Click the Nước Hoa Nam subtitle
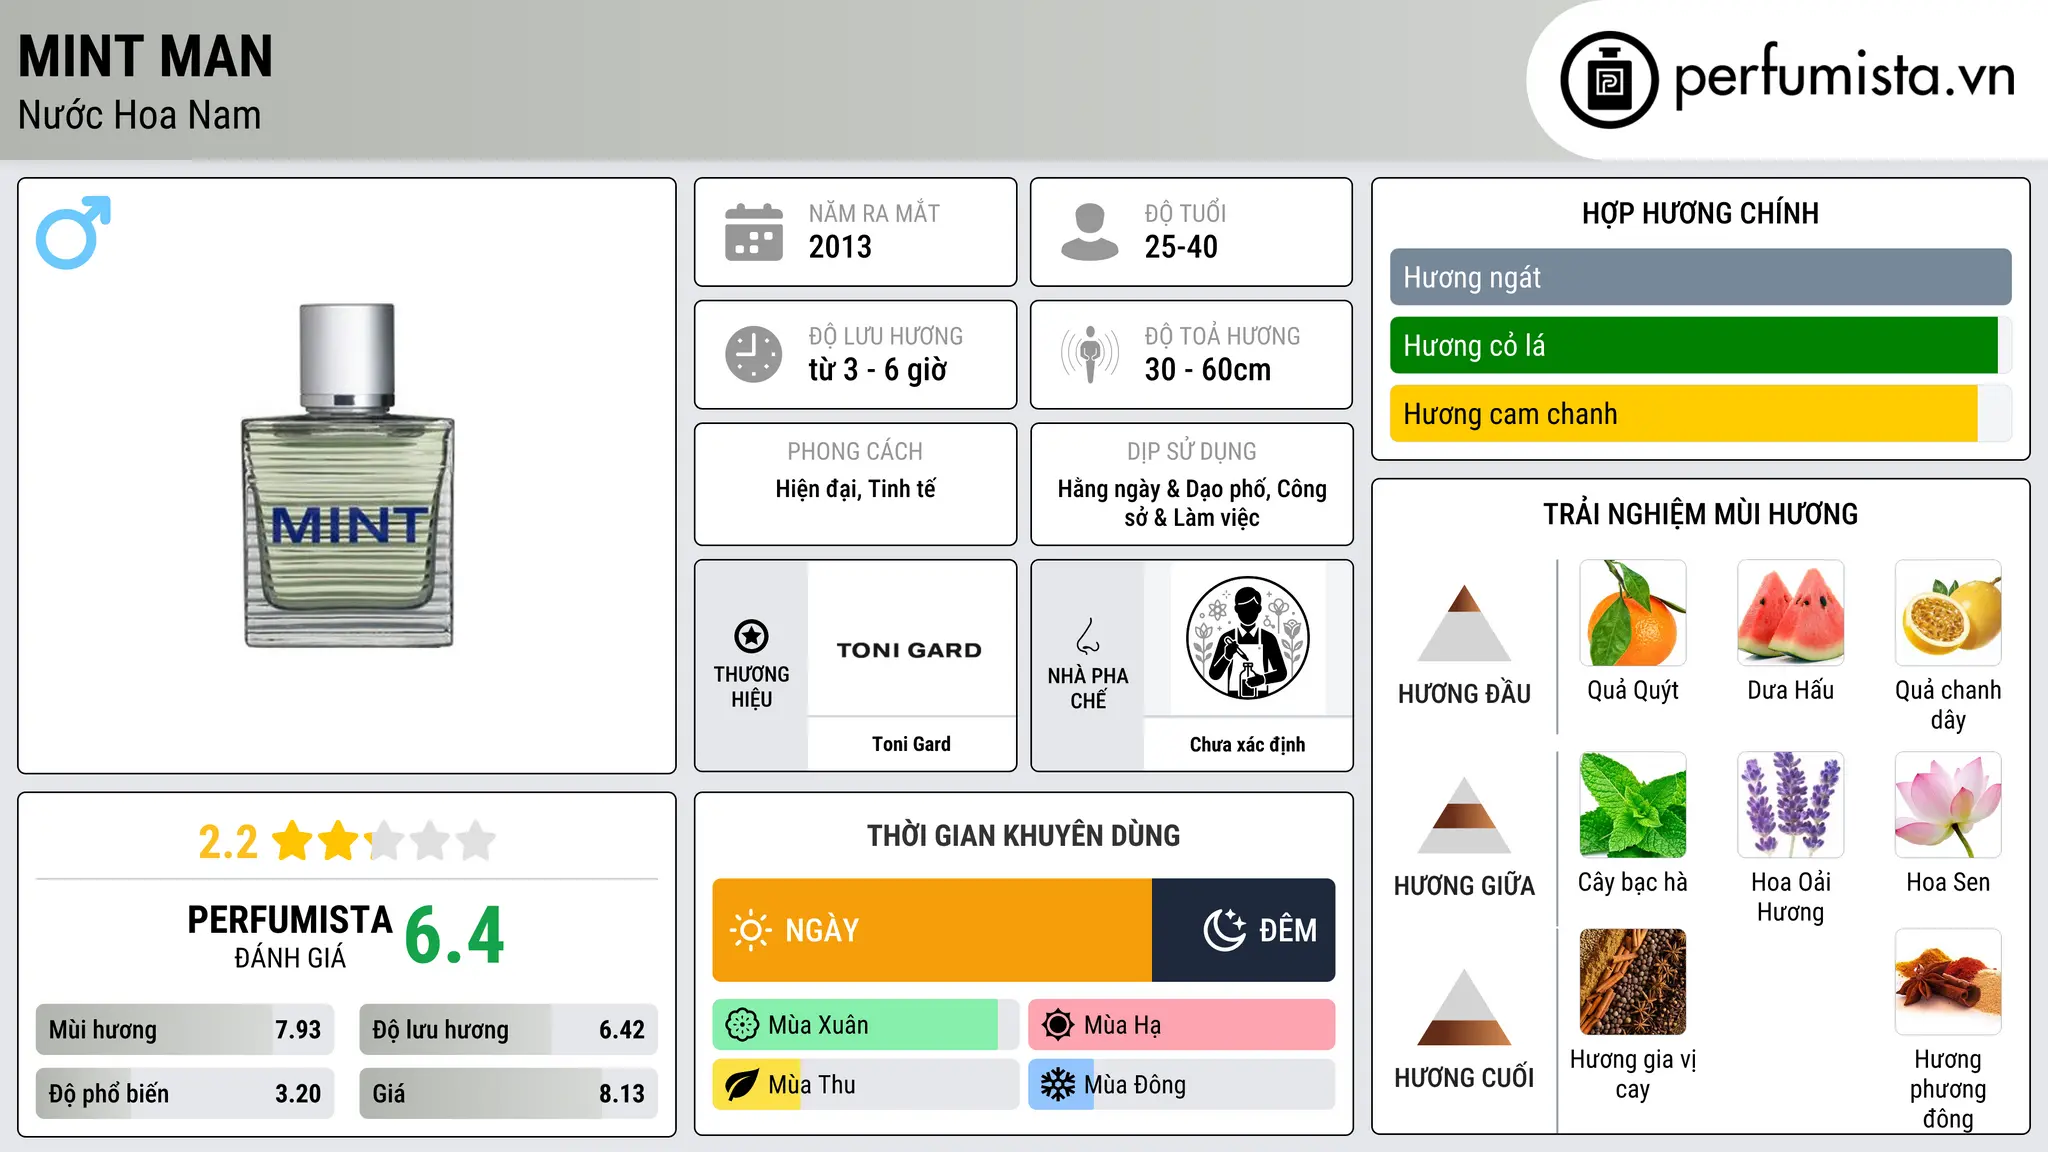The width and height of the screenshot is (2048, 1152). click(139, 115)
